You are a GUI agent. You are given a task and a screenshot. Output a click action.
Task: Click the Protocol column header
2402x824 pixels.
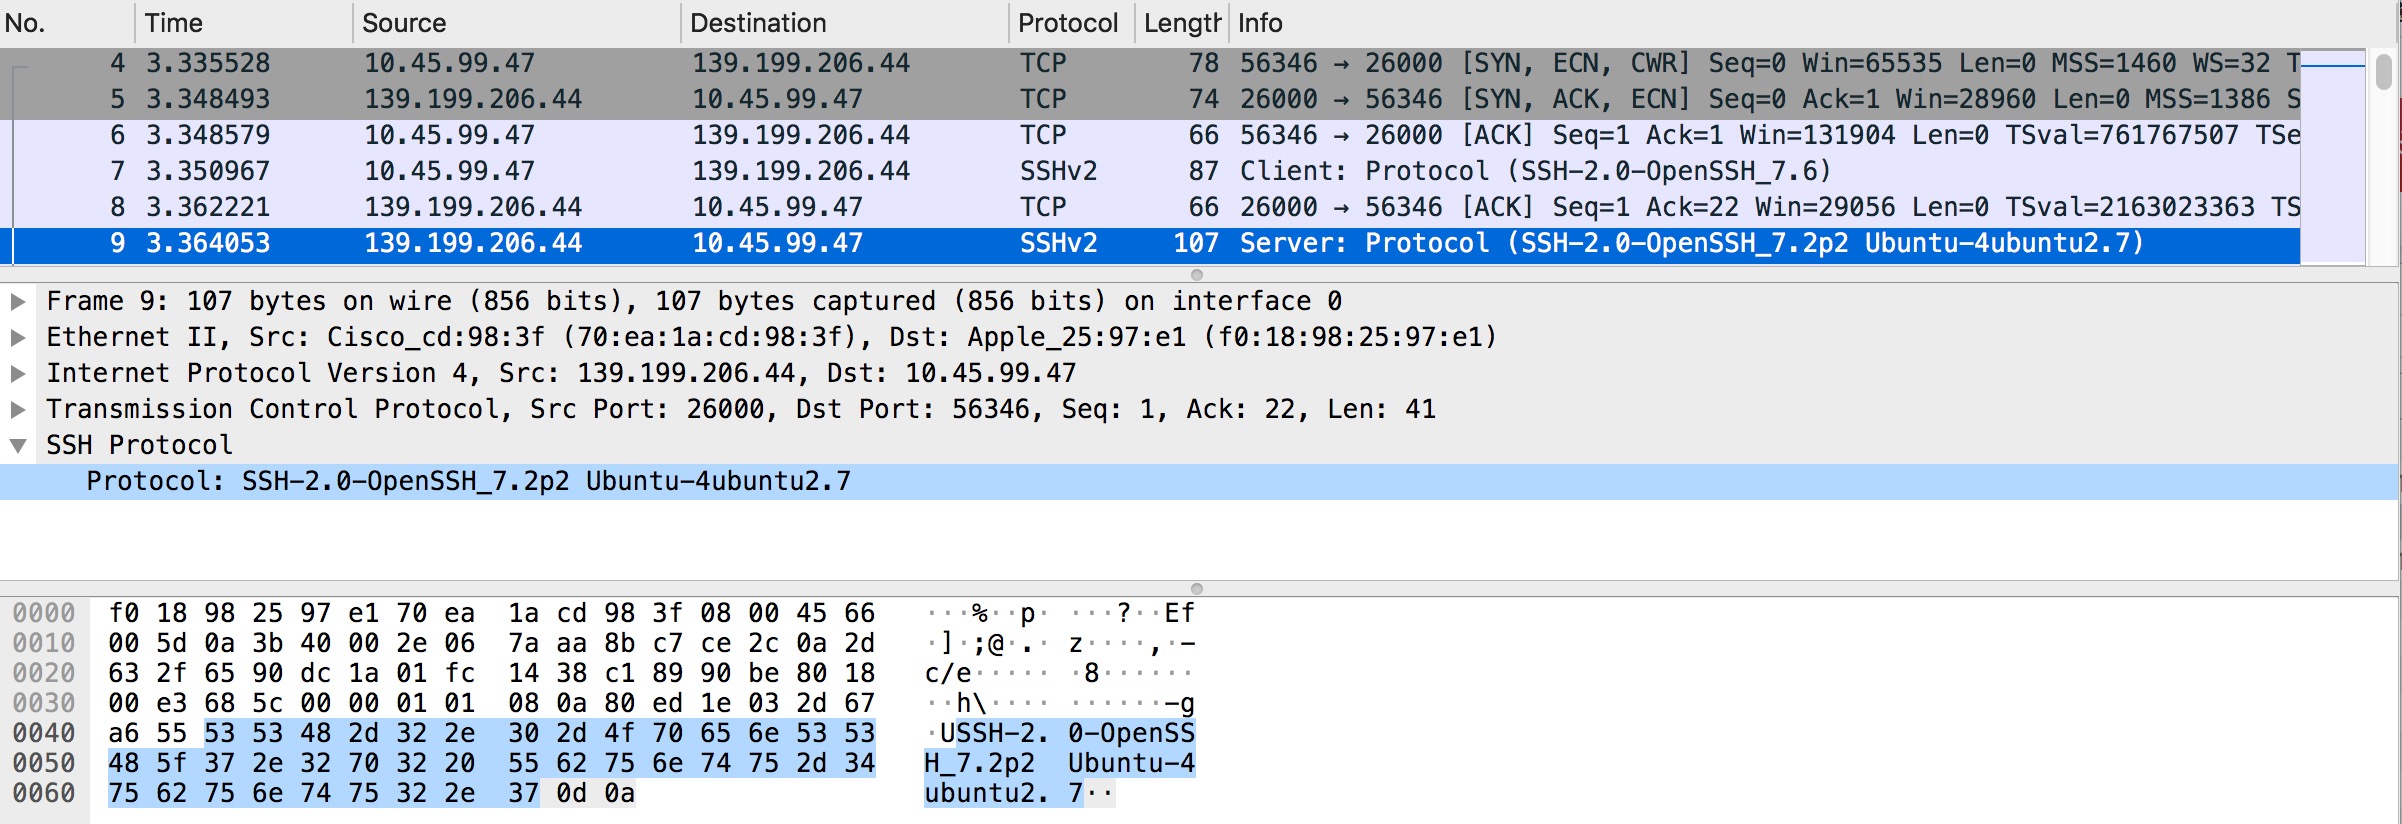point(1068,23)
